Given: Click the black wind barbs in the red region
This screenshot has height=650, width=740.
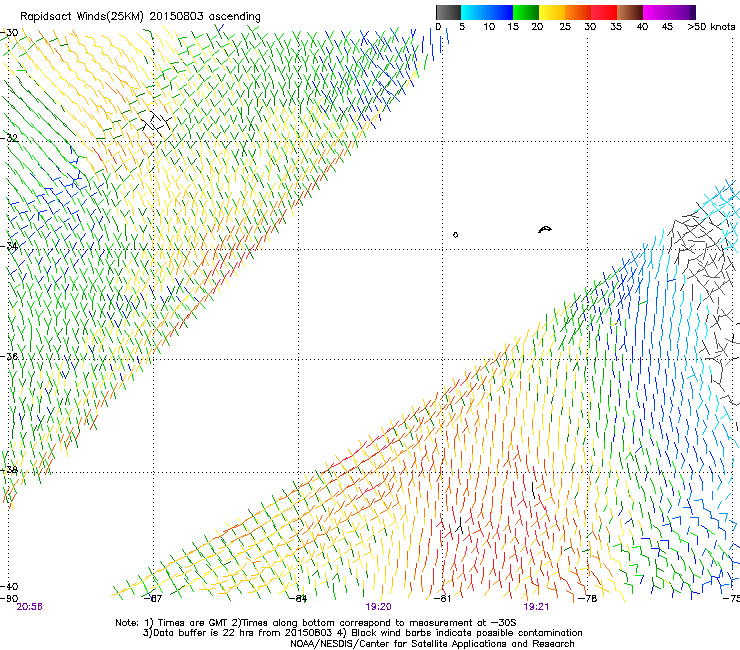Looking at the screenshot, I should click(459, 525).
